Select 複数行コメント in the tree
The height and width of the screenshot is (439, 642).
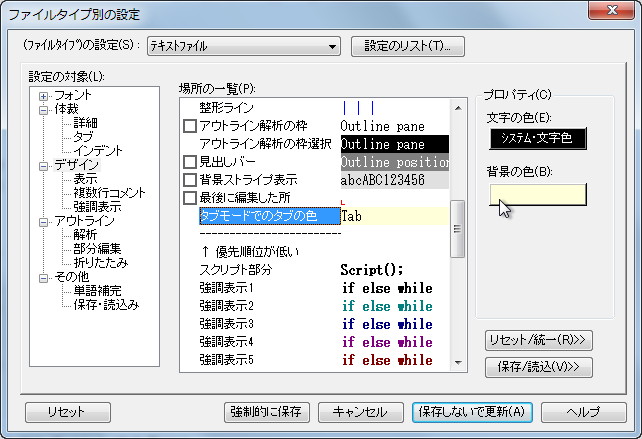(109, 192)
